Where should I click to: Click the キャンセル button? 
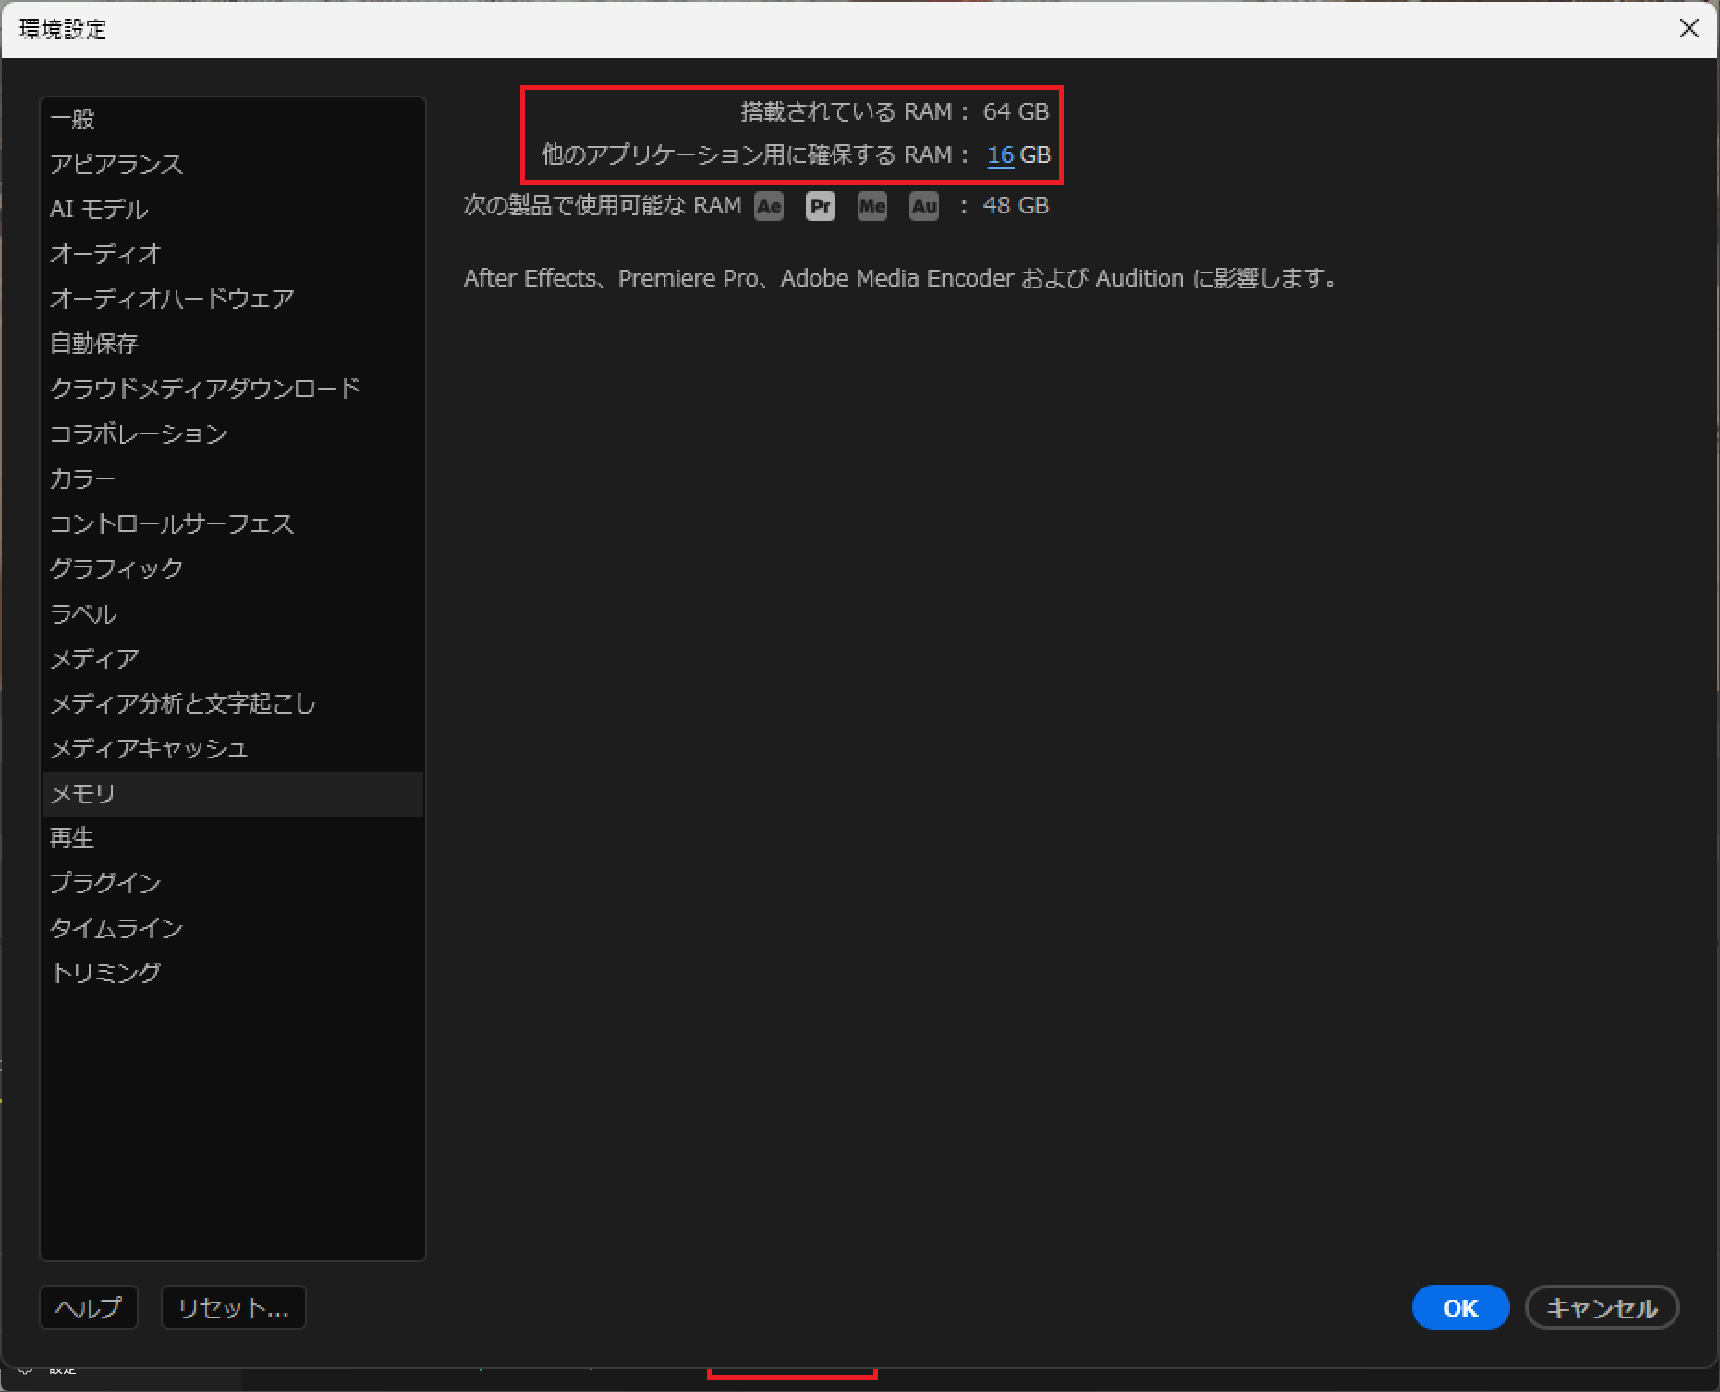click(x=1601, y=1308)
